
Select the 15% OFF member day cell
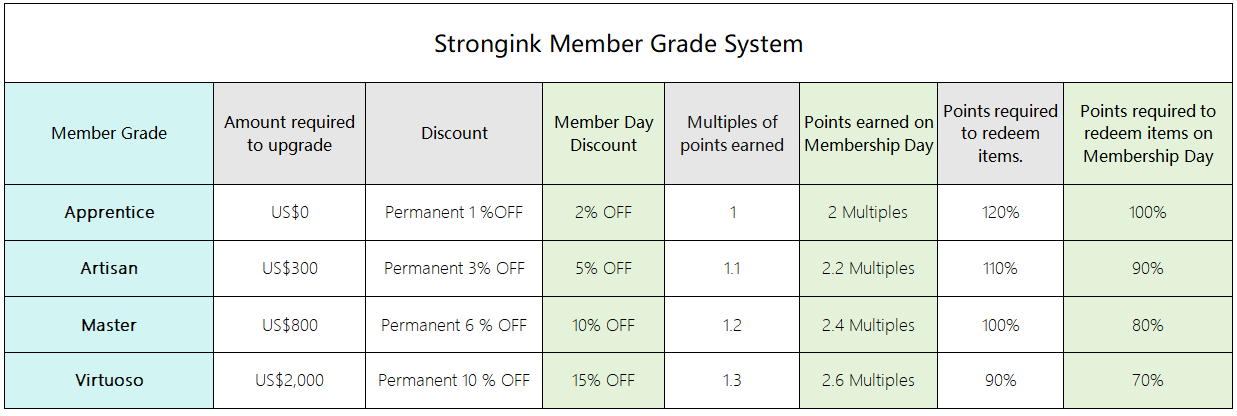(604, 380)
